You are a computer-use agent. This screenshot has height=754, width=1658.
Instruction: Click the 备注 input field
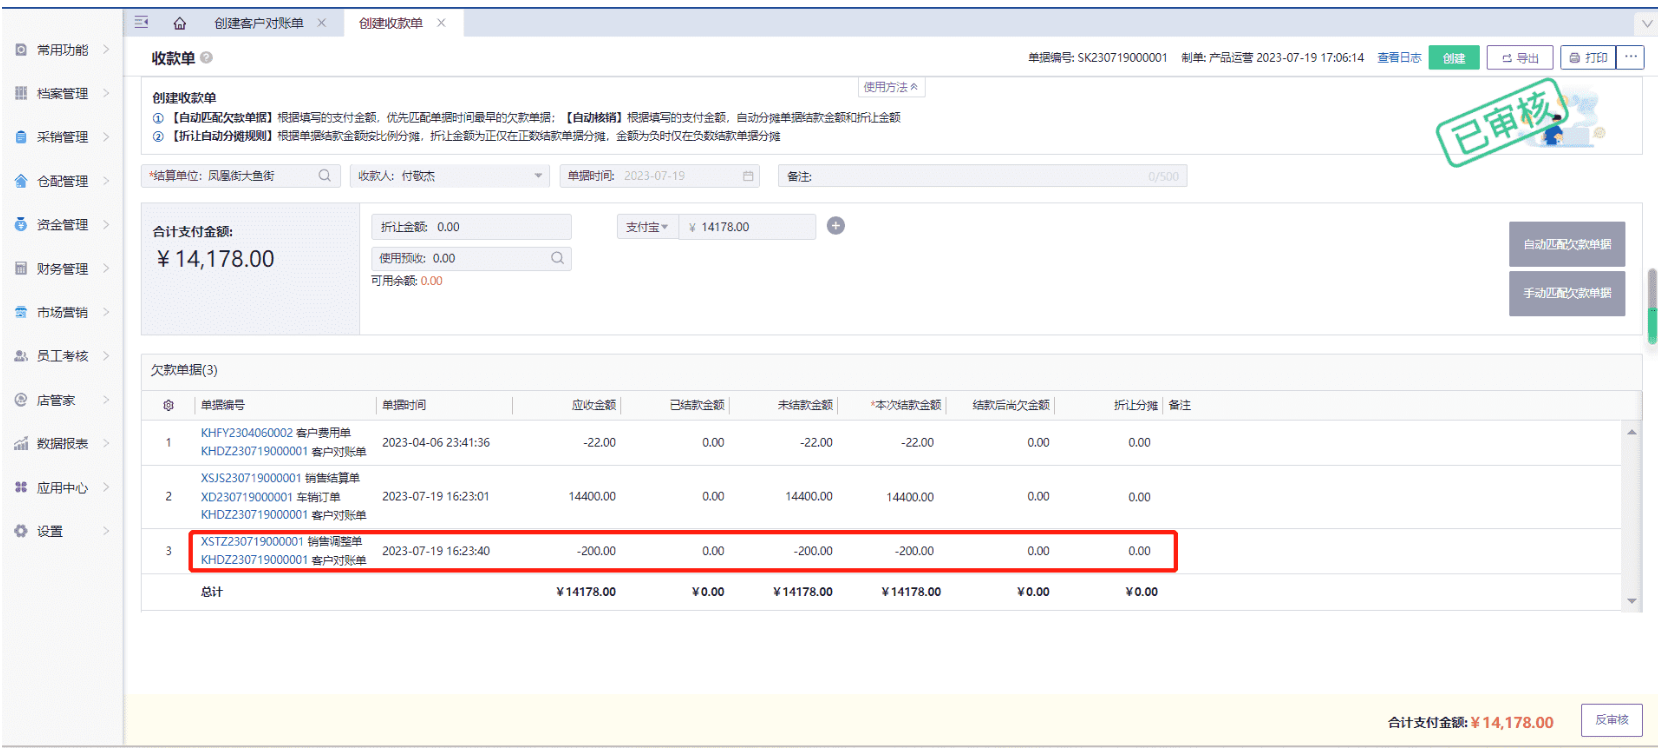pos(982,176)
